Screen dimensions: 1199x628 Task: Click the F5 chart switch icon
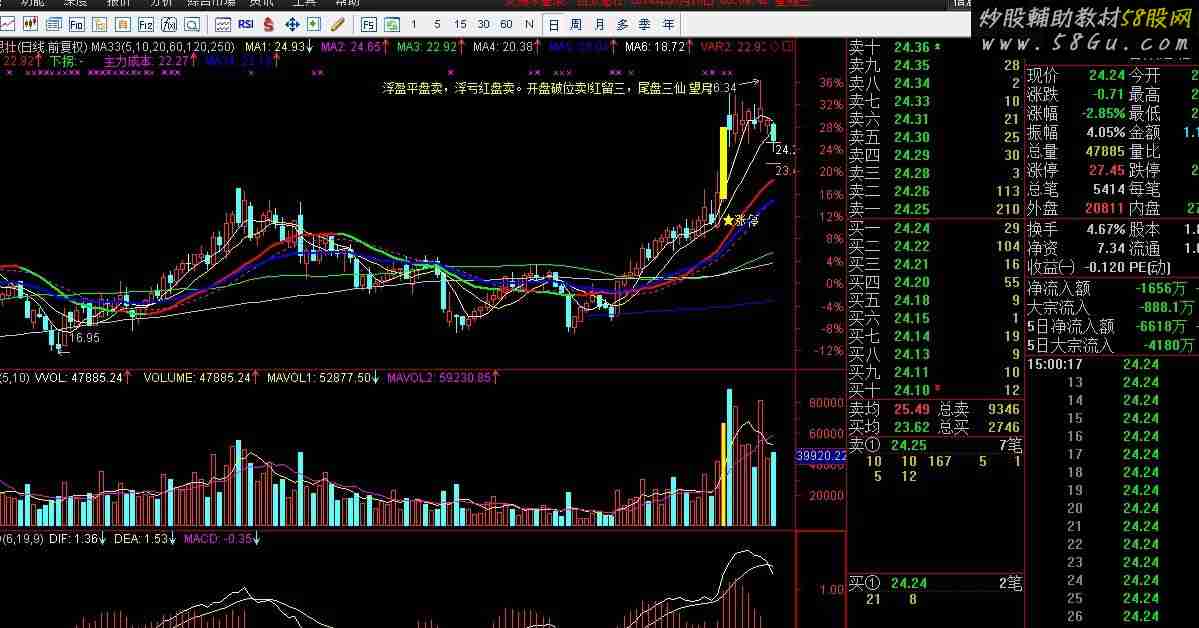click(x=369, y=24)
